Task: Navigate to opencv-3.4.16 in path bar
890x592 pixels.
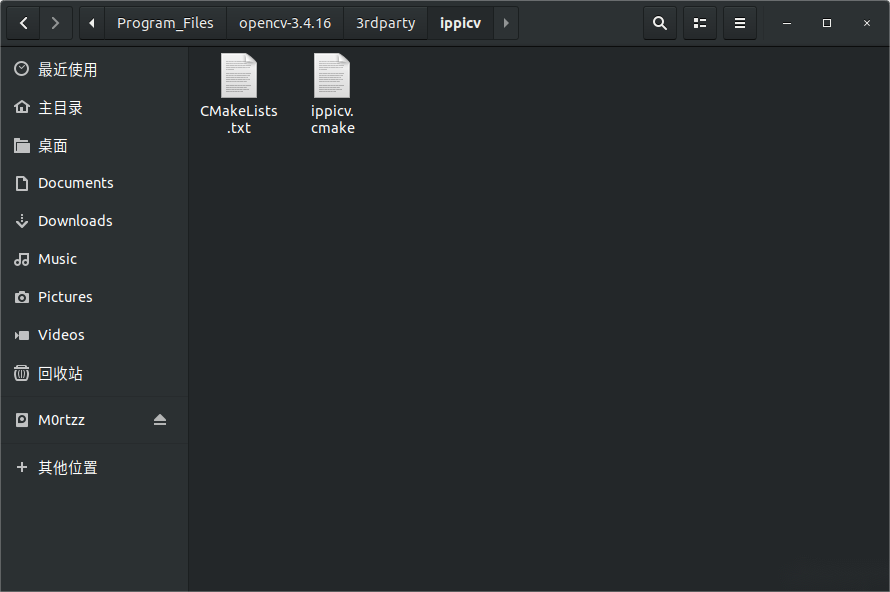Action: click(285, 23)
